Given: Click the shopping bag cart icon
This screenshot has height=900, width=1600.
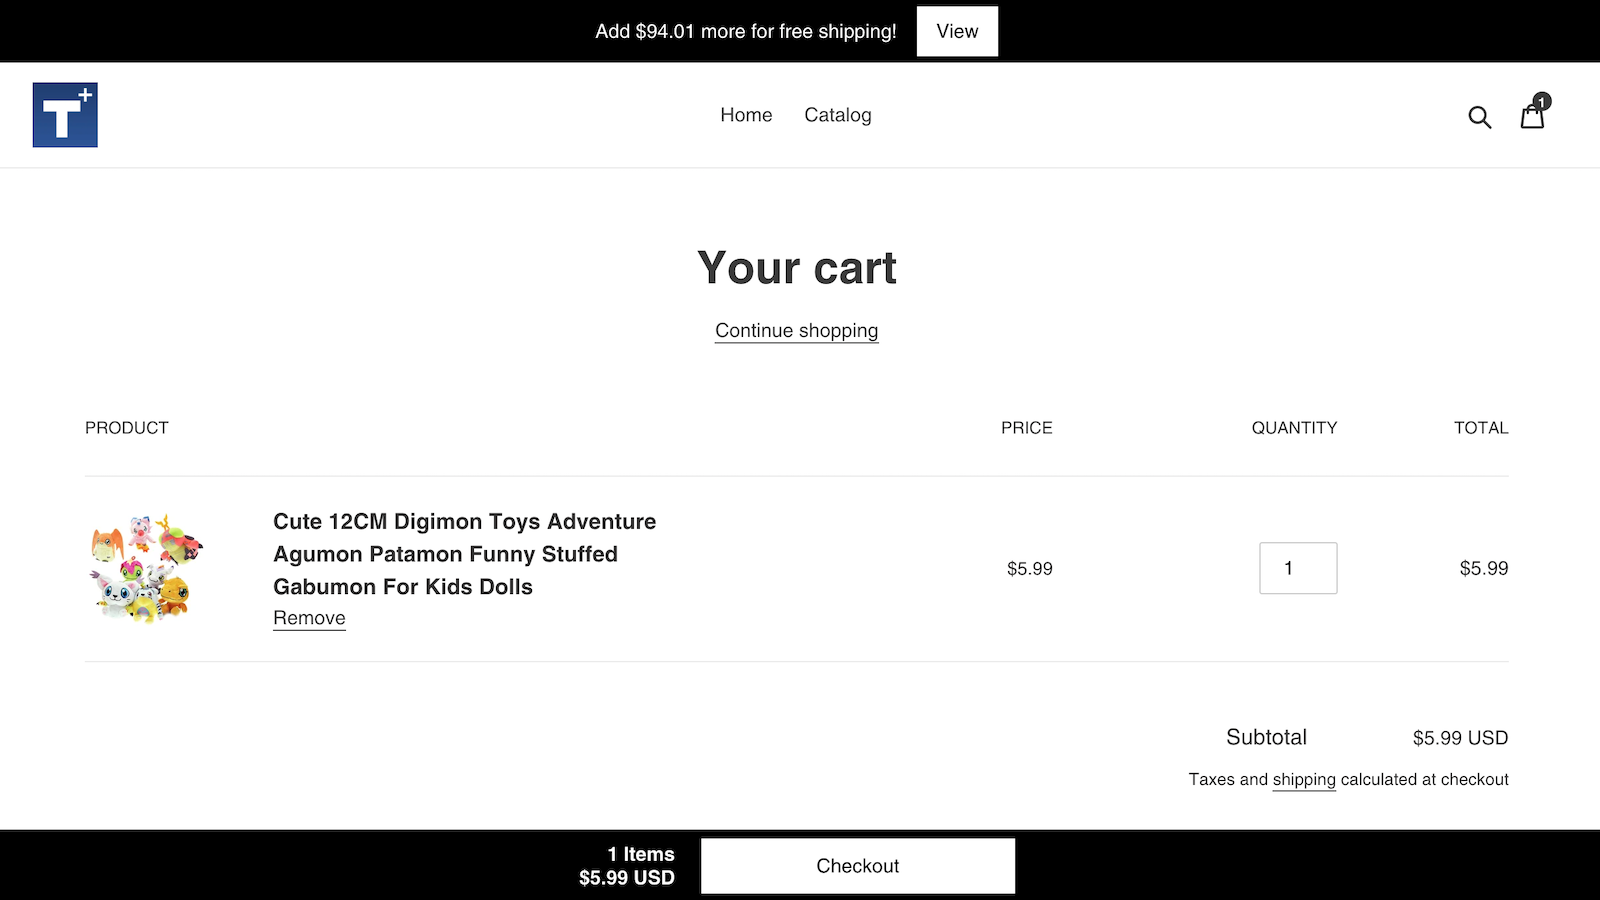Looking at the screenshot, I should pos(1531,118).
